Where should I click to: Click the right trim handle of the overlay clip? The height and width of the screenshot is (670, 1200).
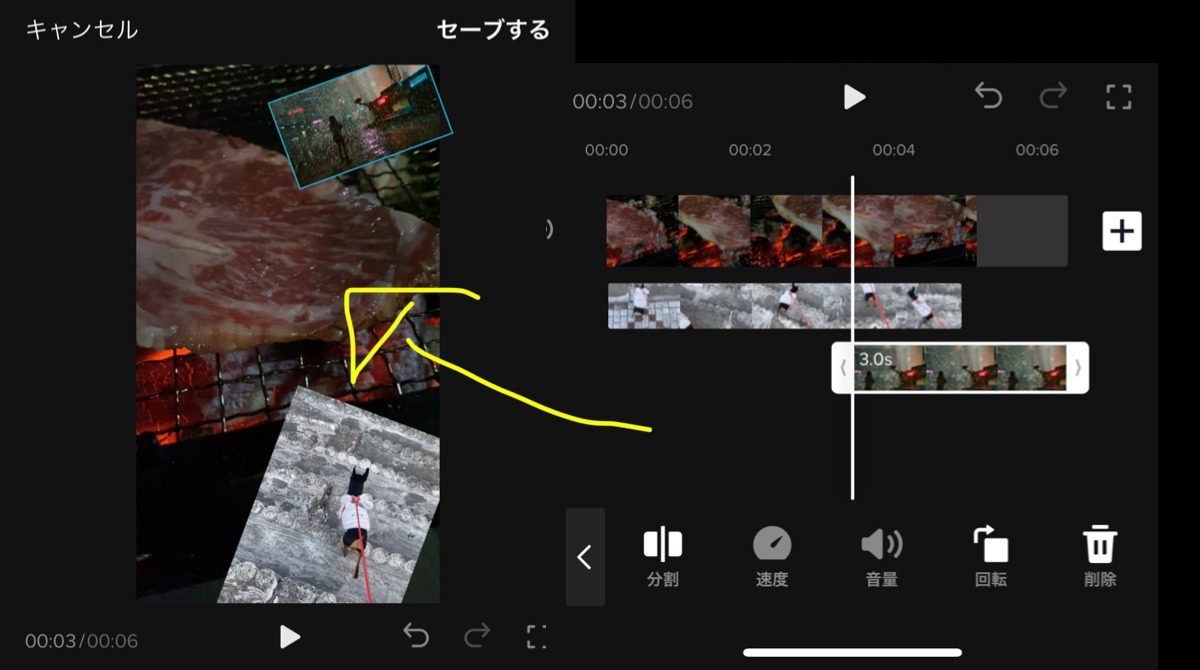click(1076, 368)
